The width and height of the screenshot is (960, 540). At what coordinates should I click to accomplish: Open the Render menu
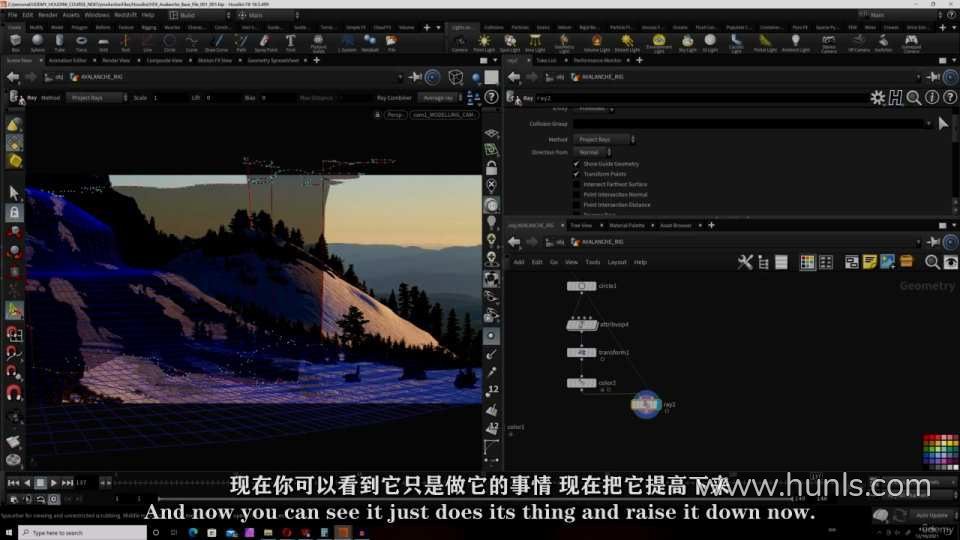[47, 15]
